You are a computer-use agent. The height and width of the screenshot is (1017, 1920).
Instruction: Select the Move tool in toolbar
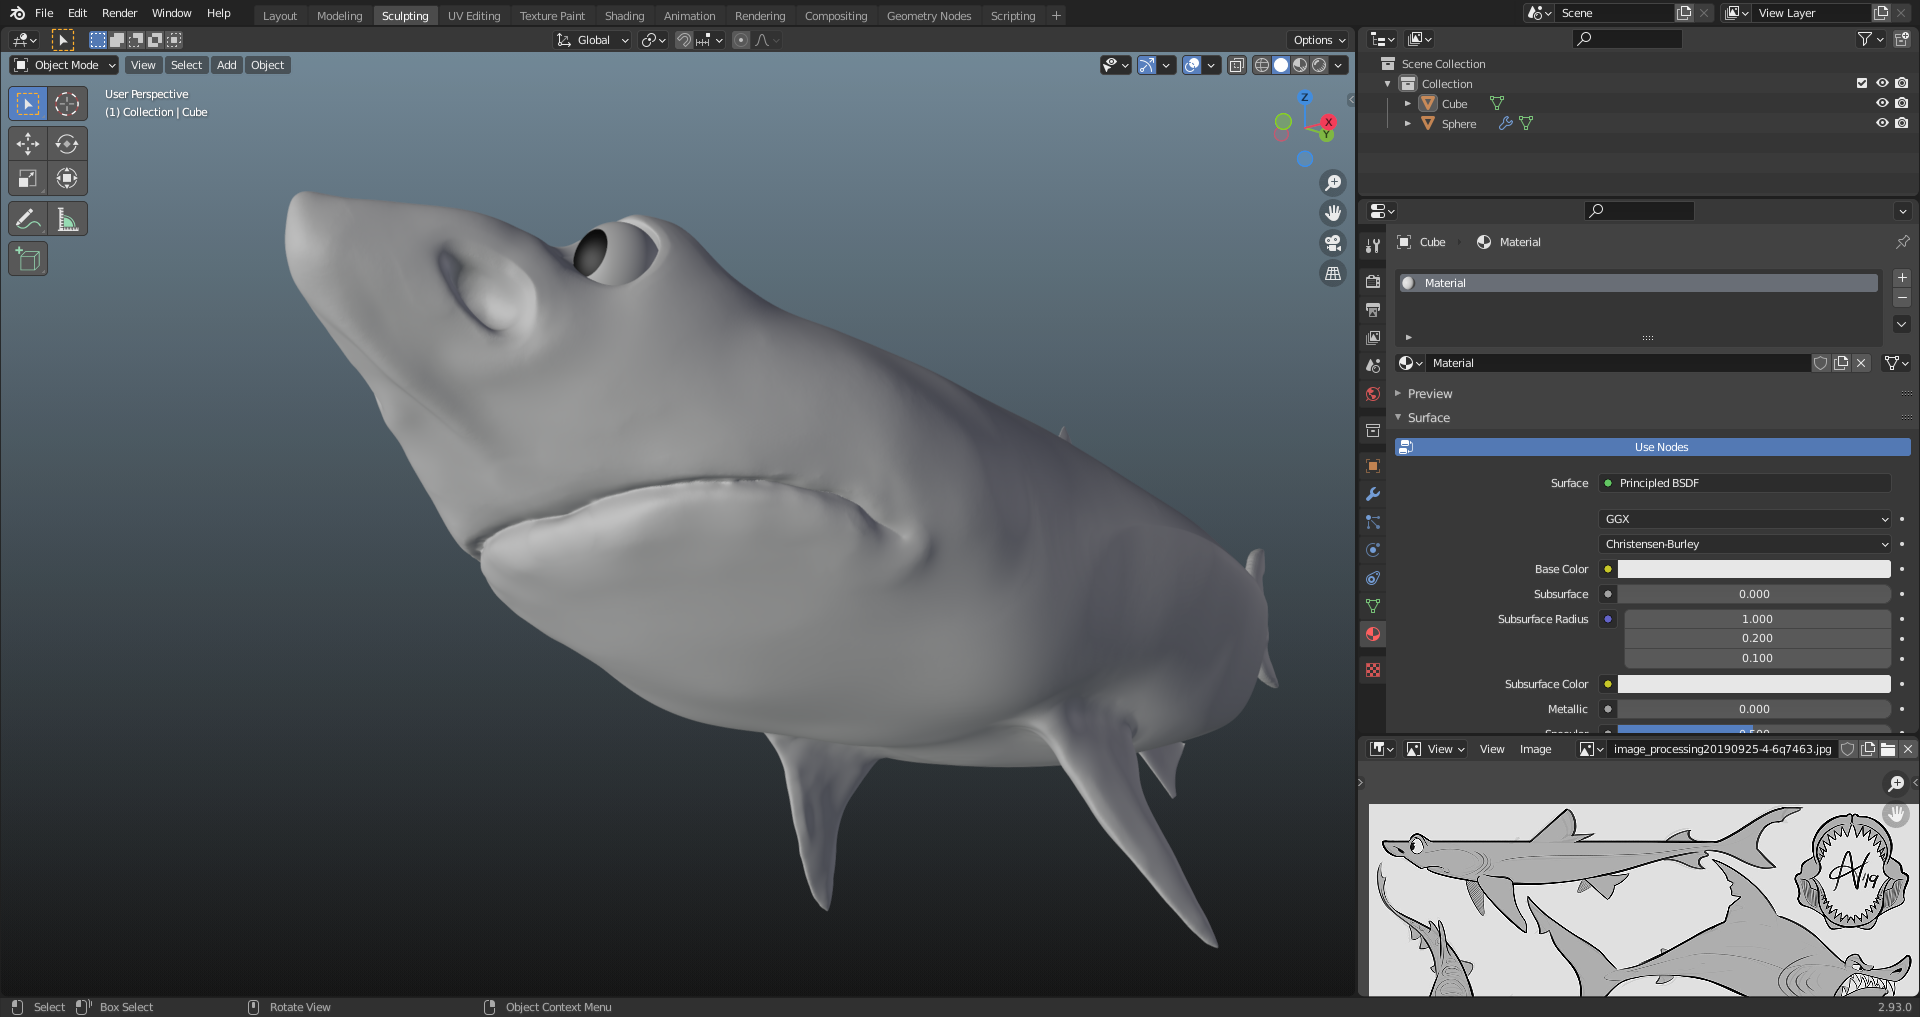pyautogui.click(x=28, y=144)
